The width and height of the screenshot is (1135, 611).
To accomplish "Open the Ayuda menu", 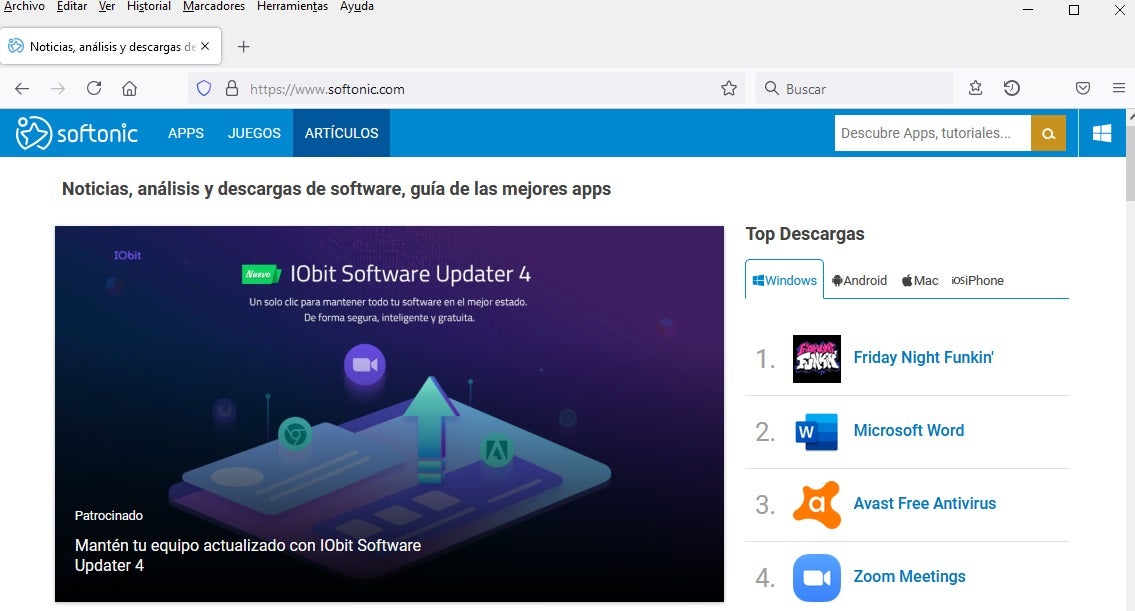I will [357, 7].
